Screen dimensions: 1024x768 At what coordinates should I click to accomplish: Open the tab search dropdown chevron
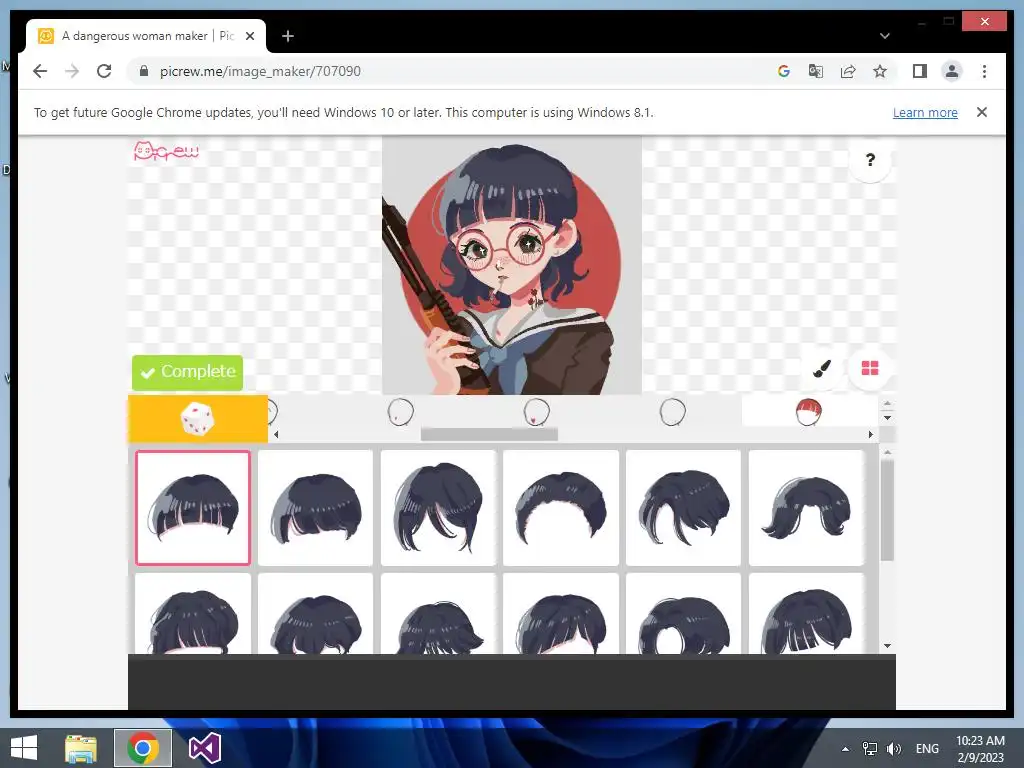pos(884,36)
